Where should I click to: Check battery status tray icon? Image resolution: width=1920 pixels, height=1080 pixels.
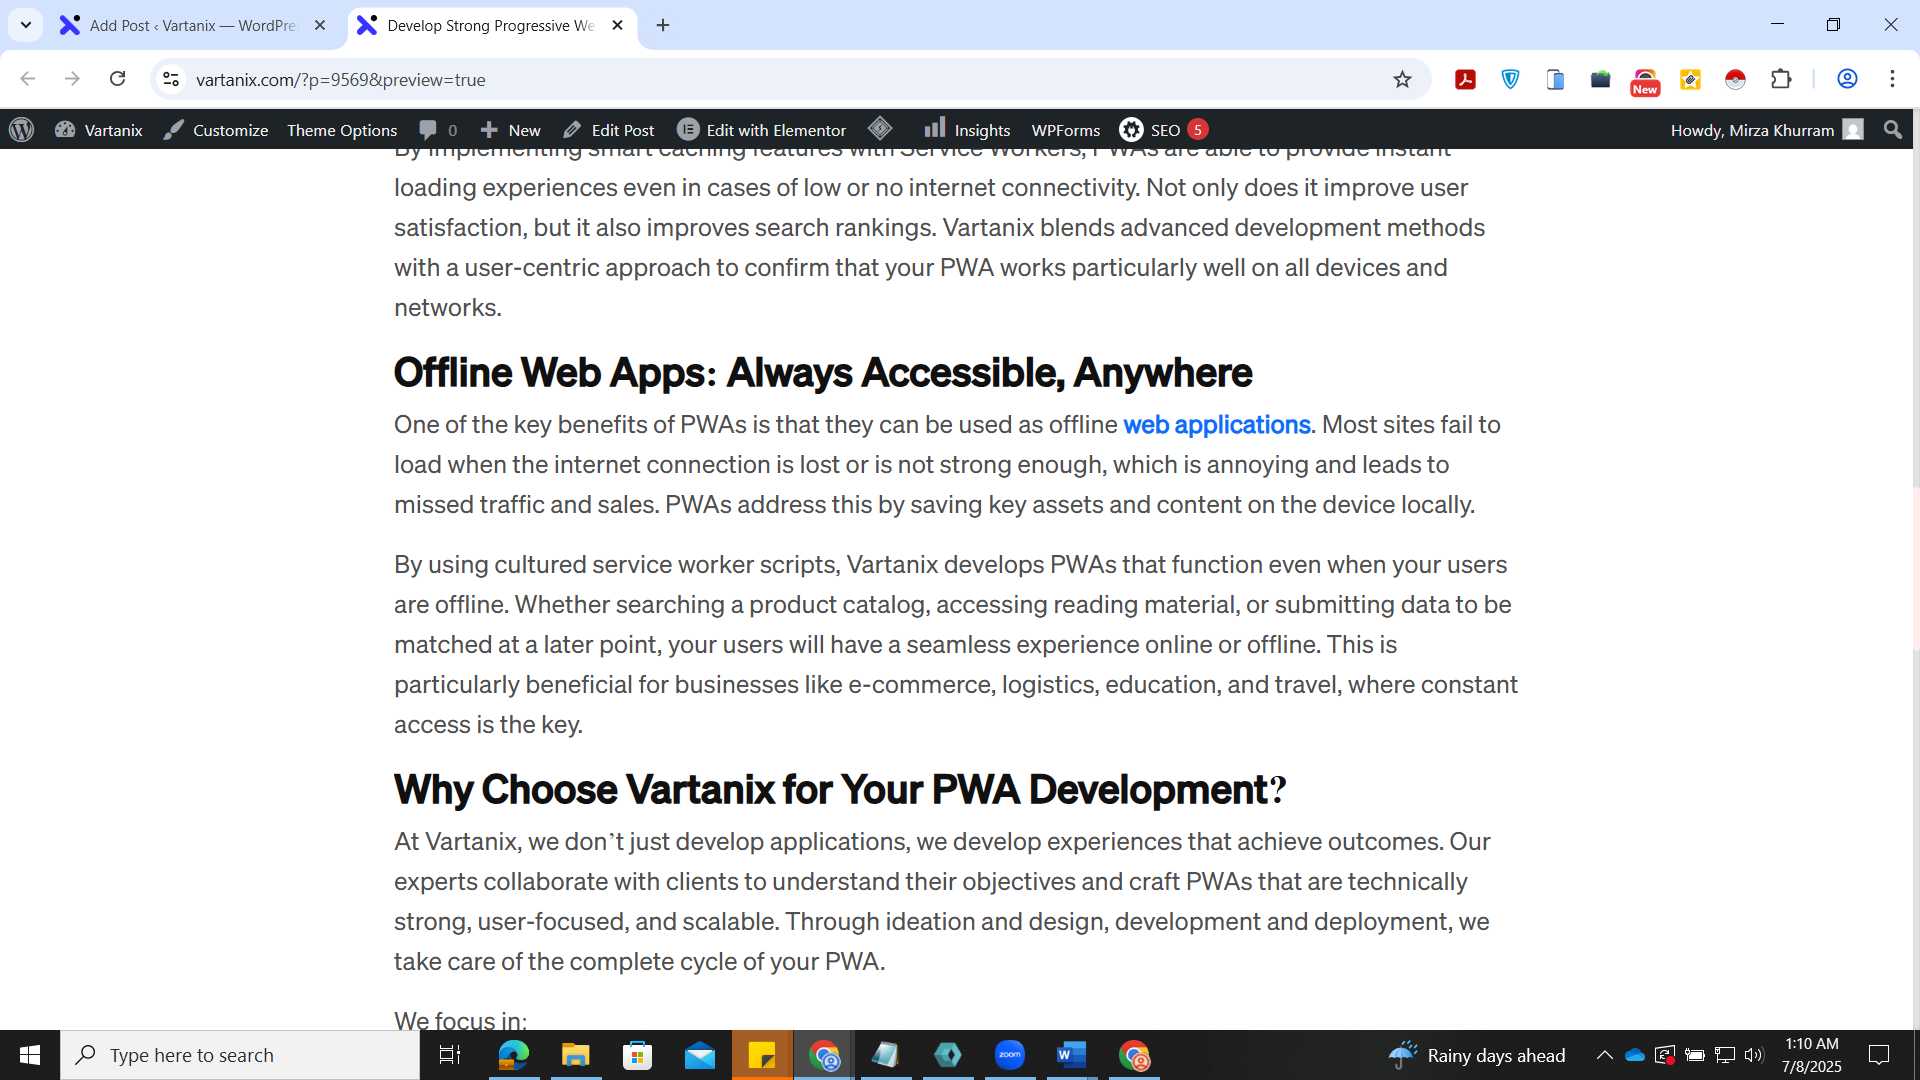(1695, 1055)
